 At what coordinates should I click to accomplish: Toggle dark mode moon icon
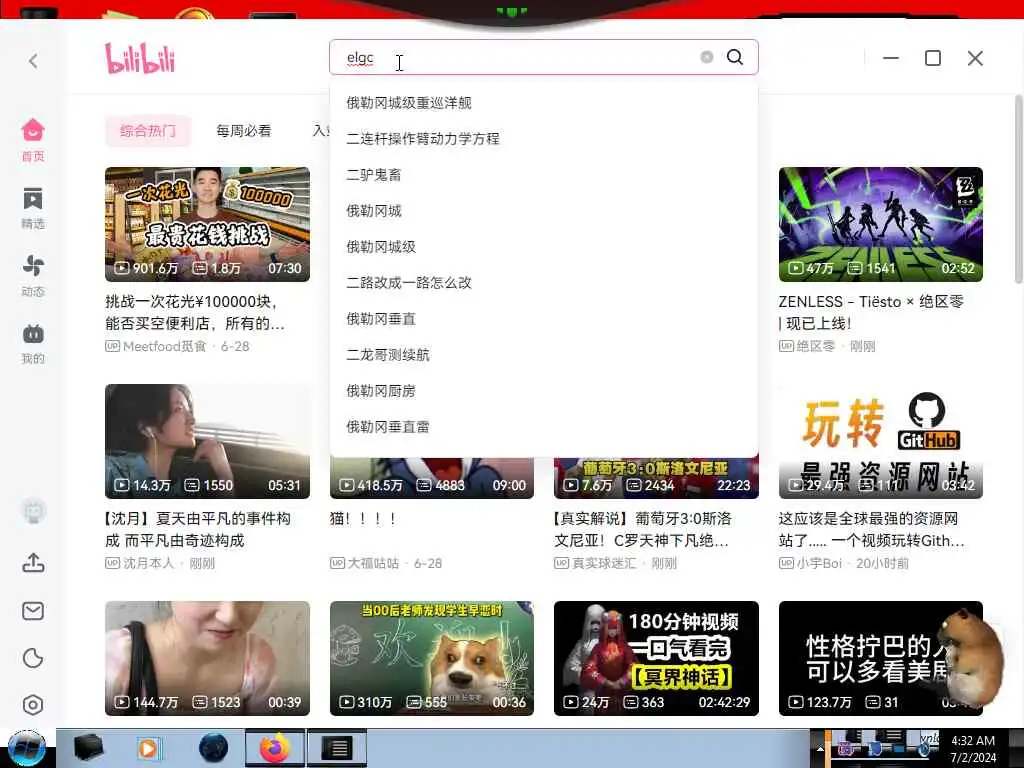point(33,658)
